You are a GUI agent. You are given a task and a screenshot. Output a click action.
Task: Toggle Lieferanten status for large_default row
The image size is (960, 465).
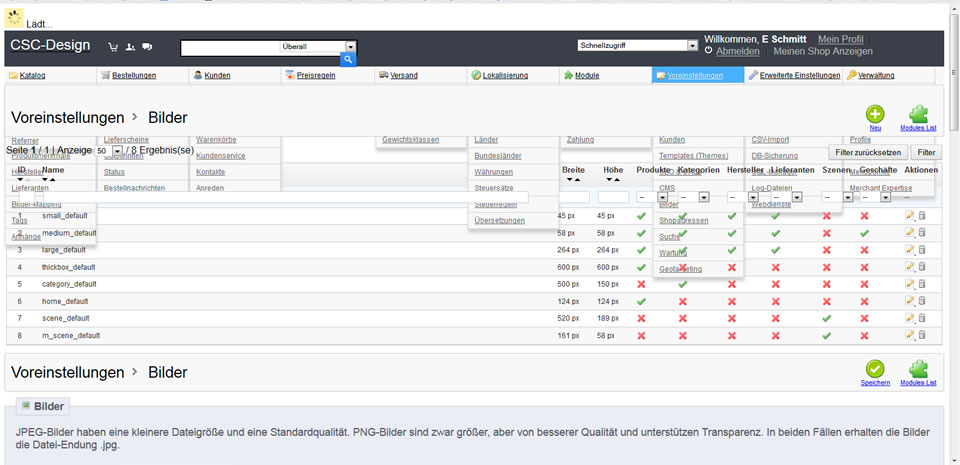[x=776, y=250]
